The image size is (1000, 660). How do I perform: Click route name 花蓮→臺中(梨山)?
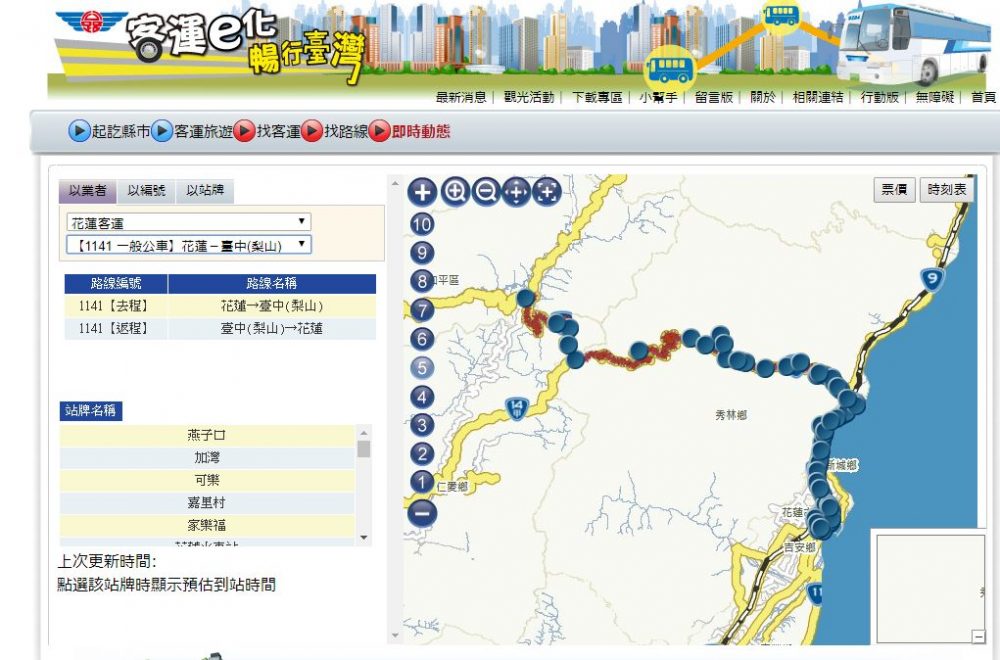pos(272,305)
